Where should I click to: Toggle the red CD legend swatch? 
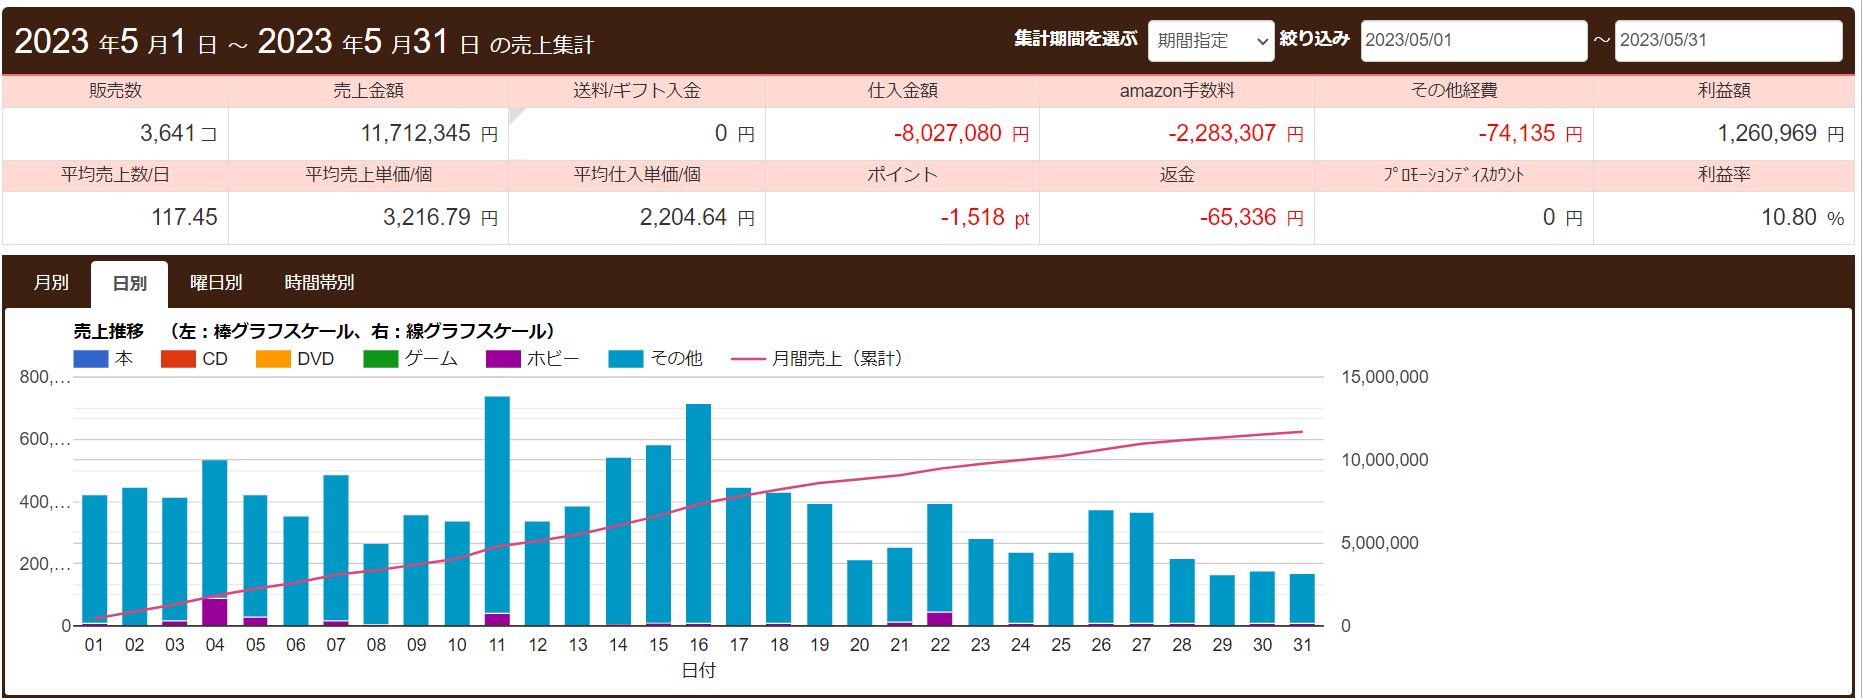178,359
